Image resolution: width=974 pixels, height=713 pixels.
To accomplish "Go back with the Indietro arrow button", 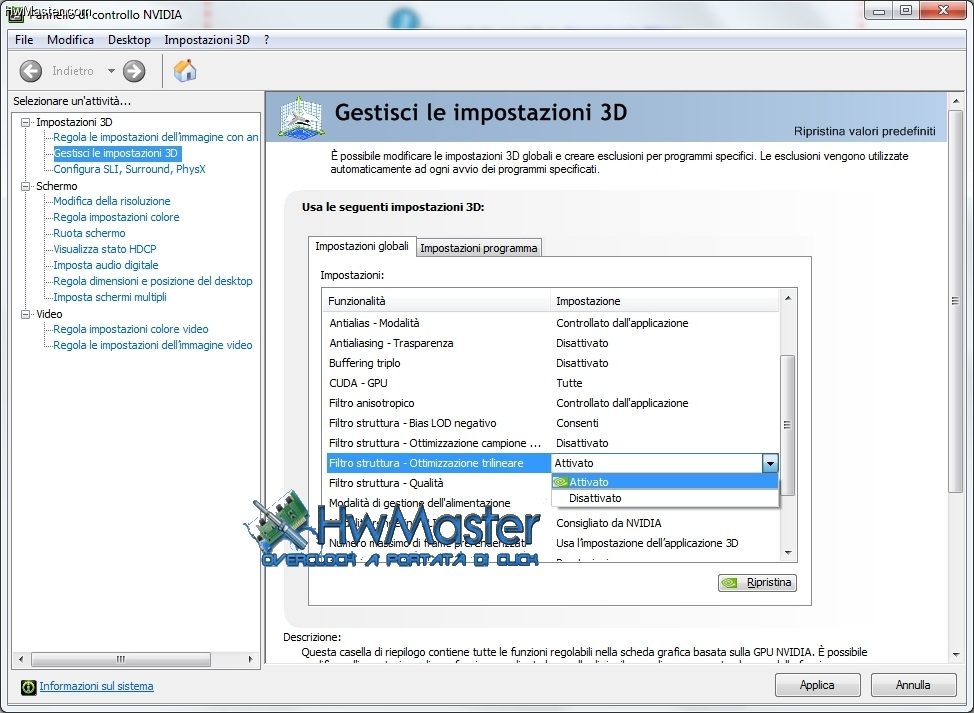I will click(30, 71).
